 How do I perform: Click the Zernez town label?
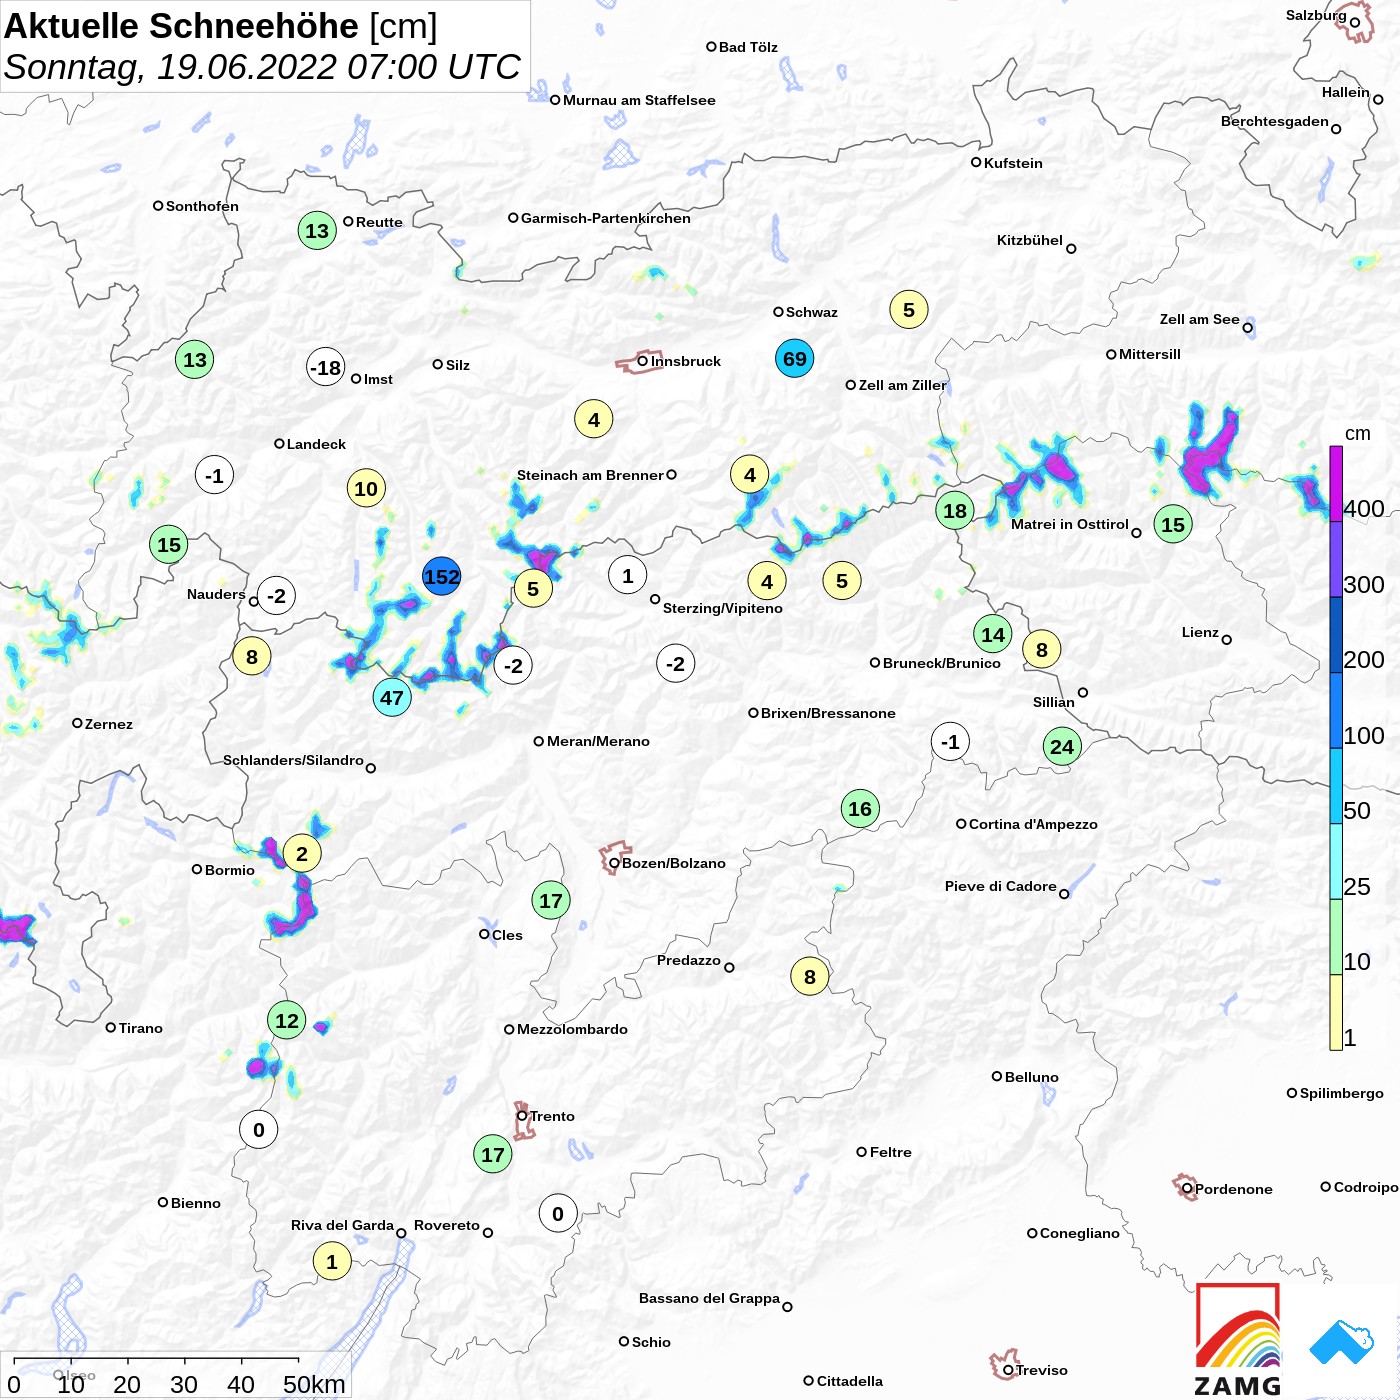[109, 724]
